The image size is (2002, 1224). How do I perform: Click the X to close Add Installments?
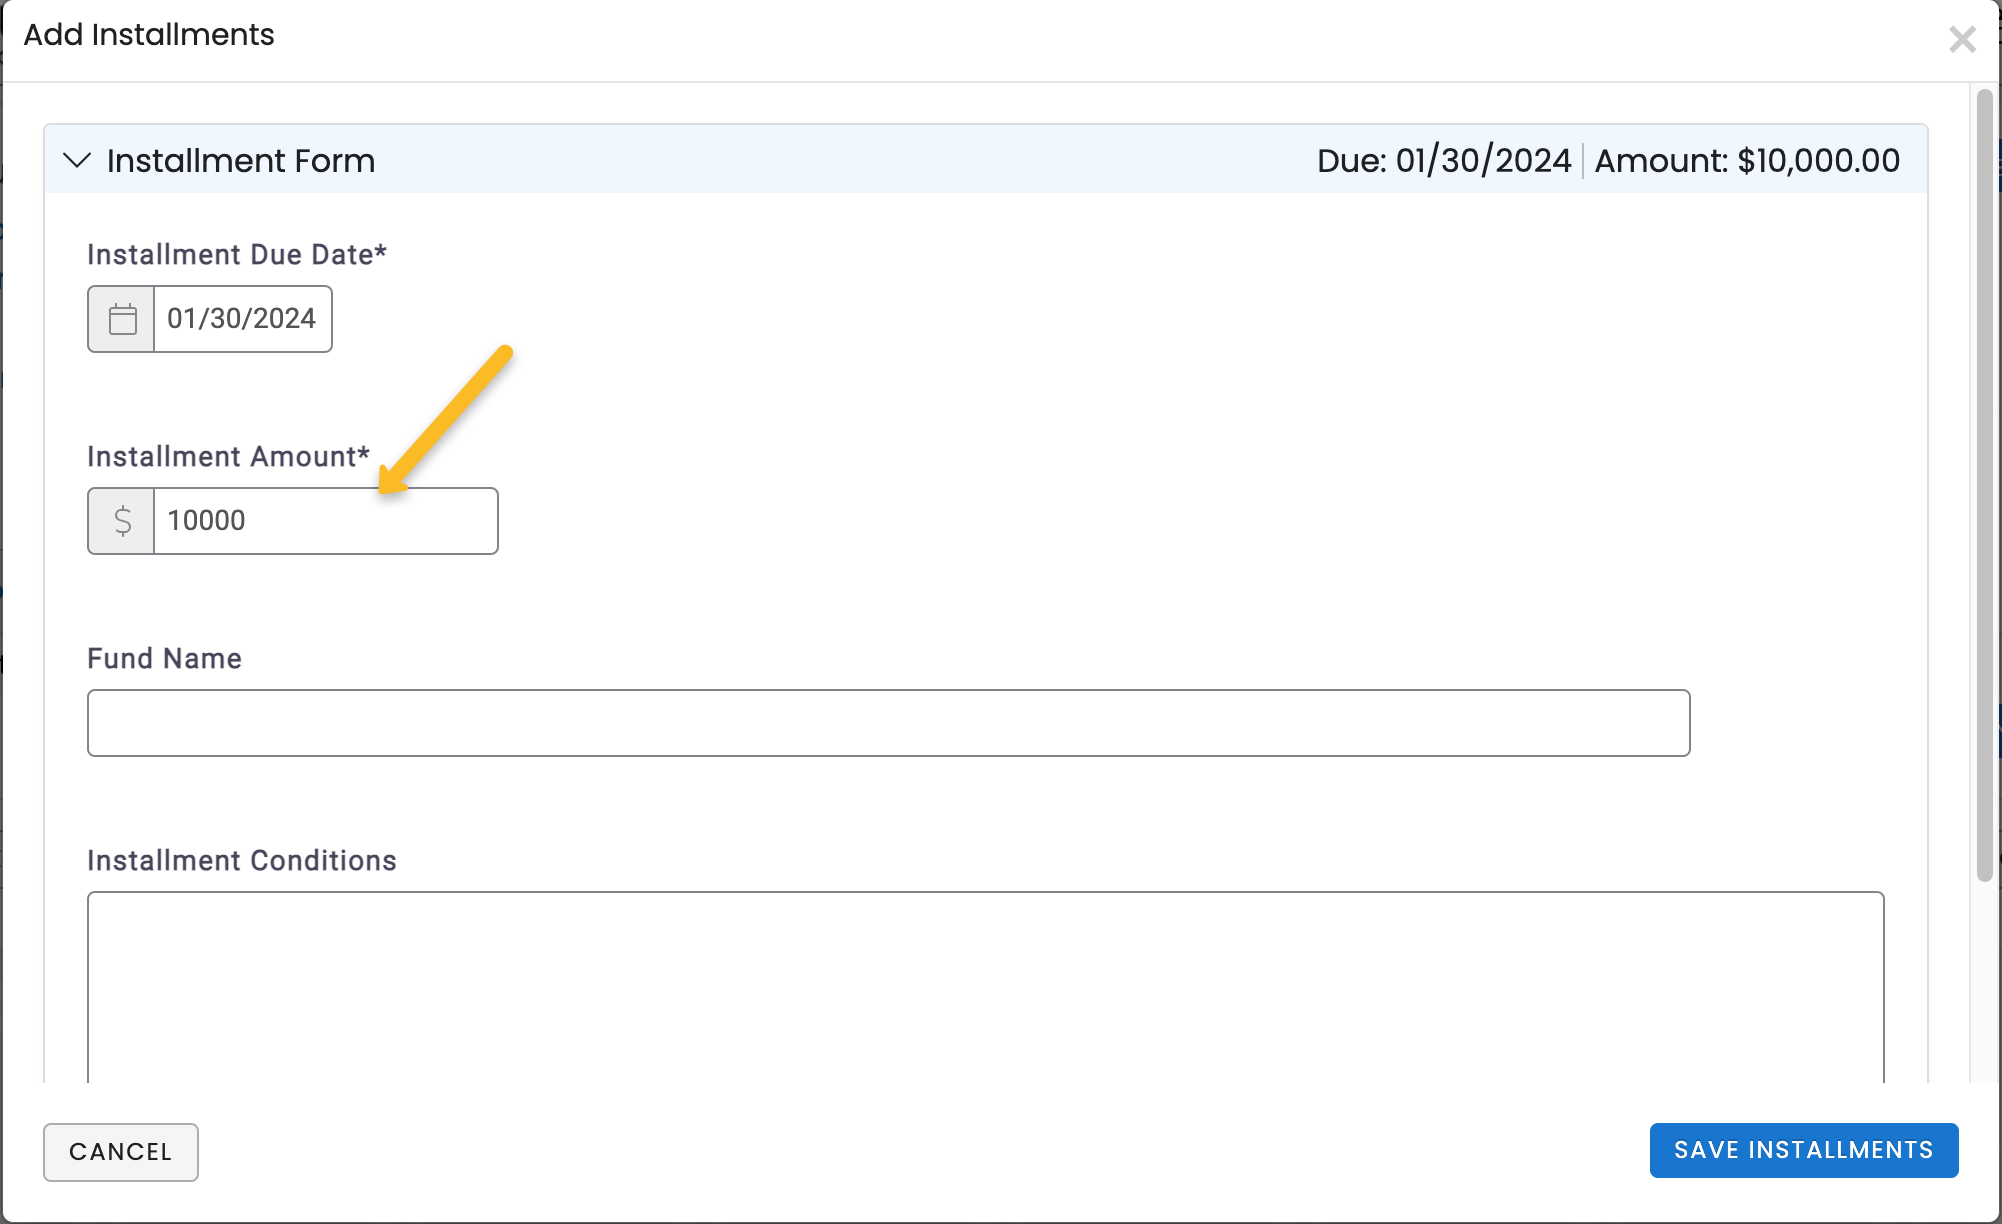coord(1962,39)
